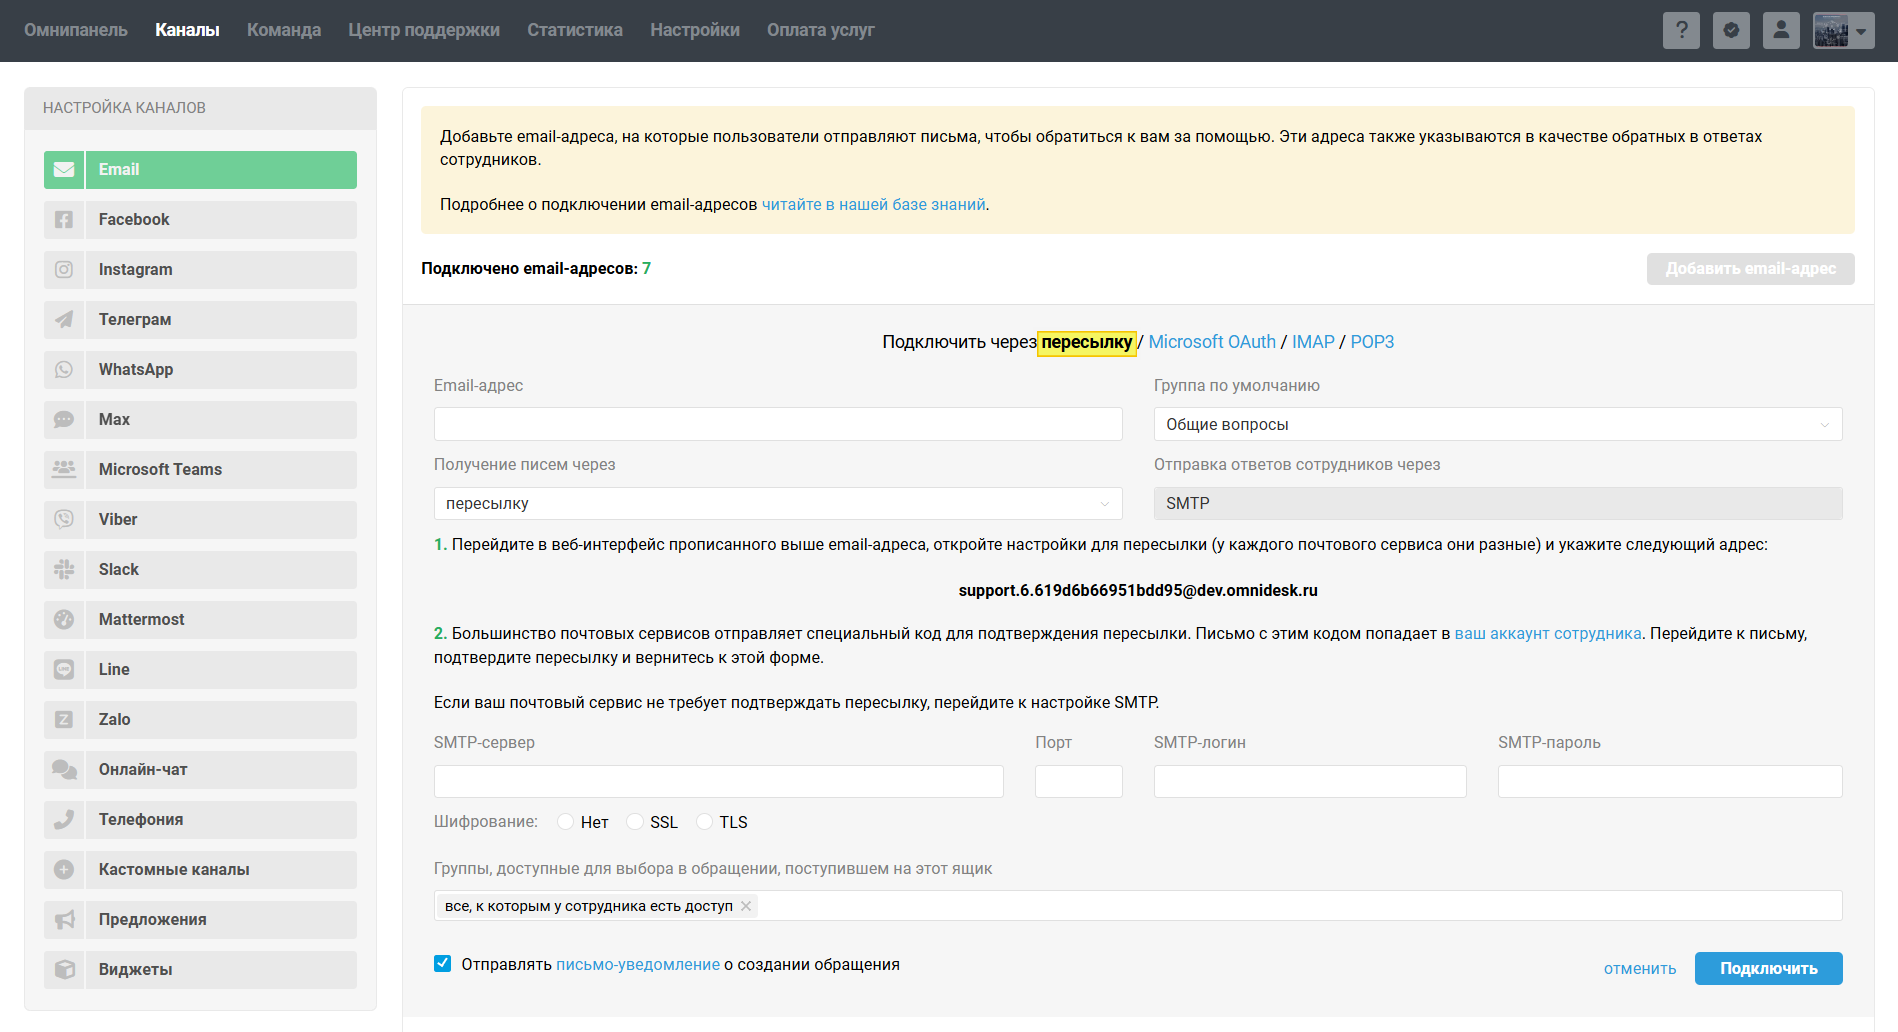1898x1032 pixels.
Task: Click the Instagram channel icon
Action: click(x=64, y=270)
